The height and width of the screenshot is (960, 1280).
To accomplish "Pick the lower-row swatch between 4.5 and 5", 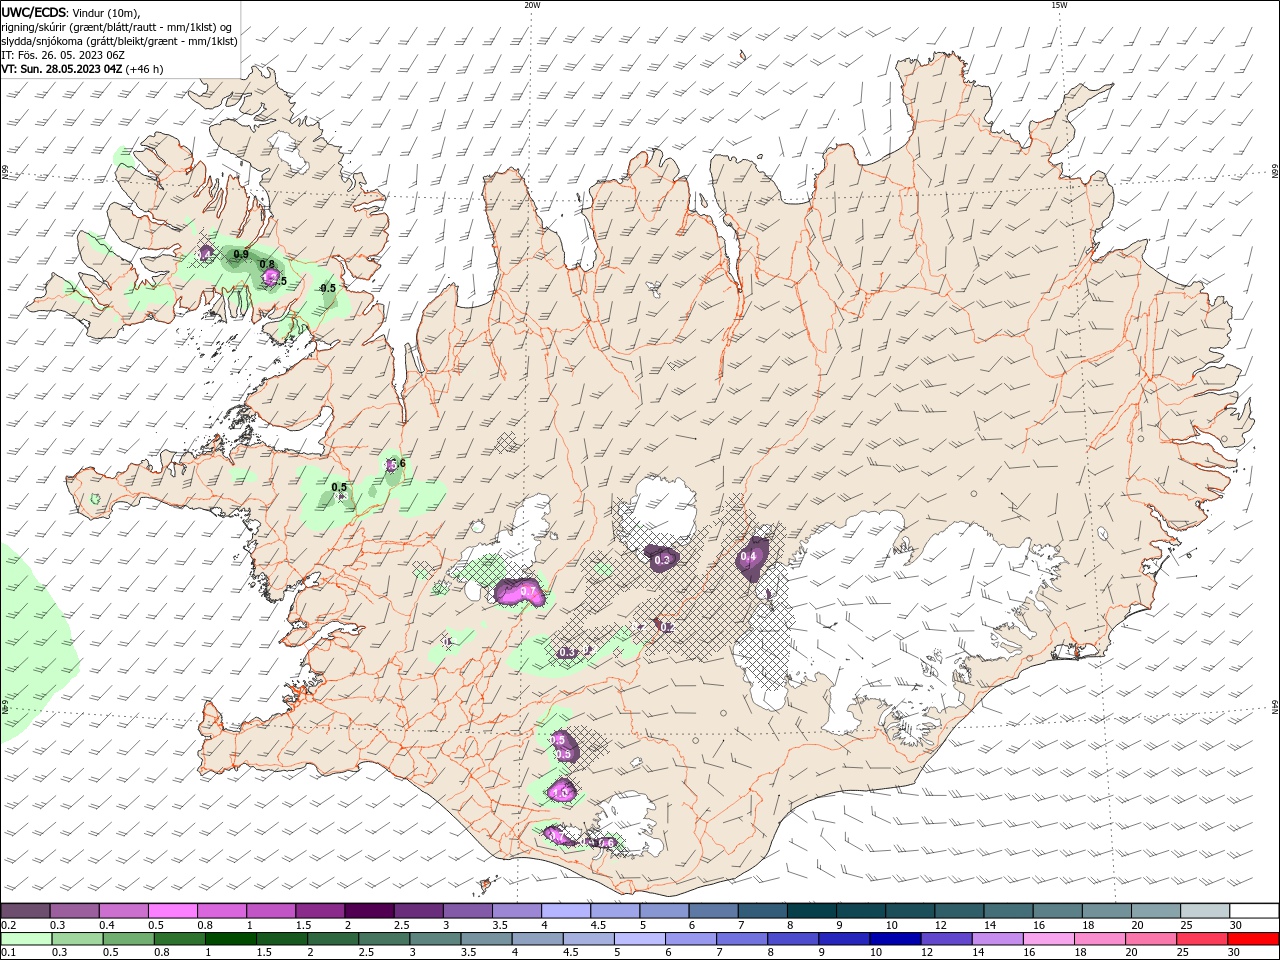I will 588,939.
